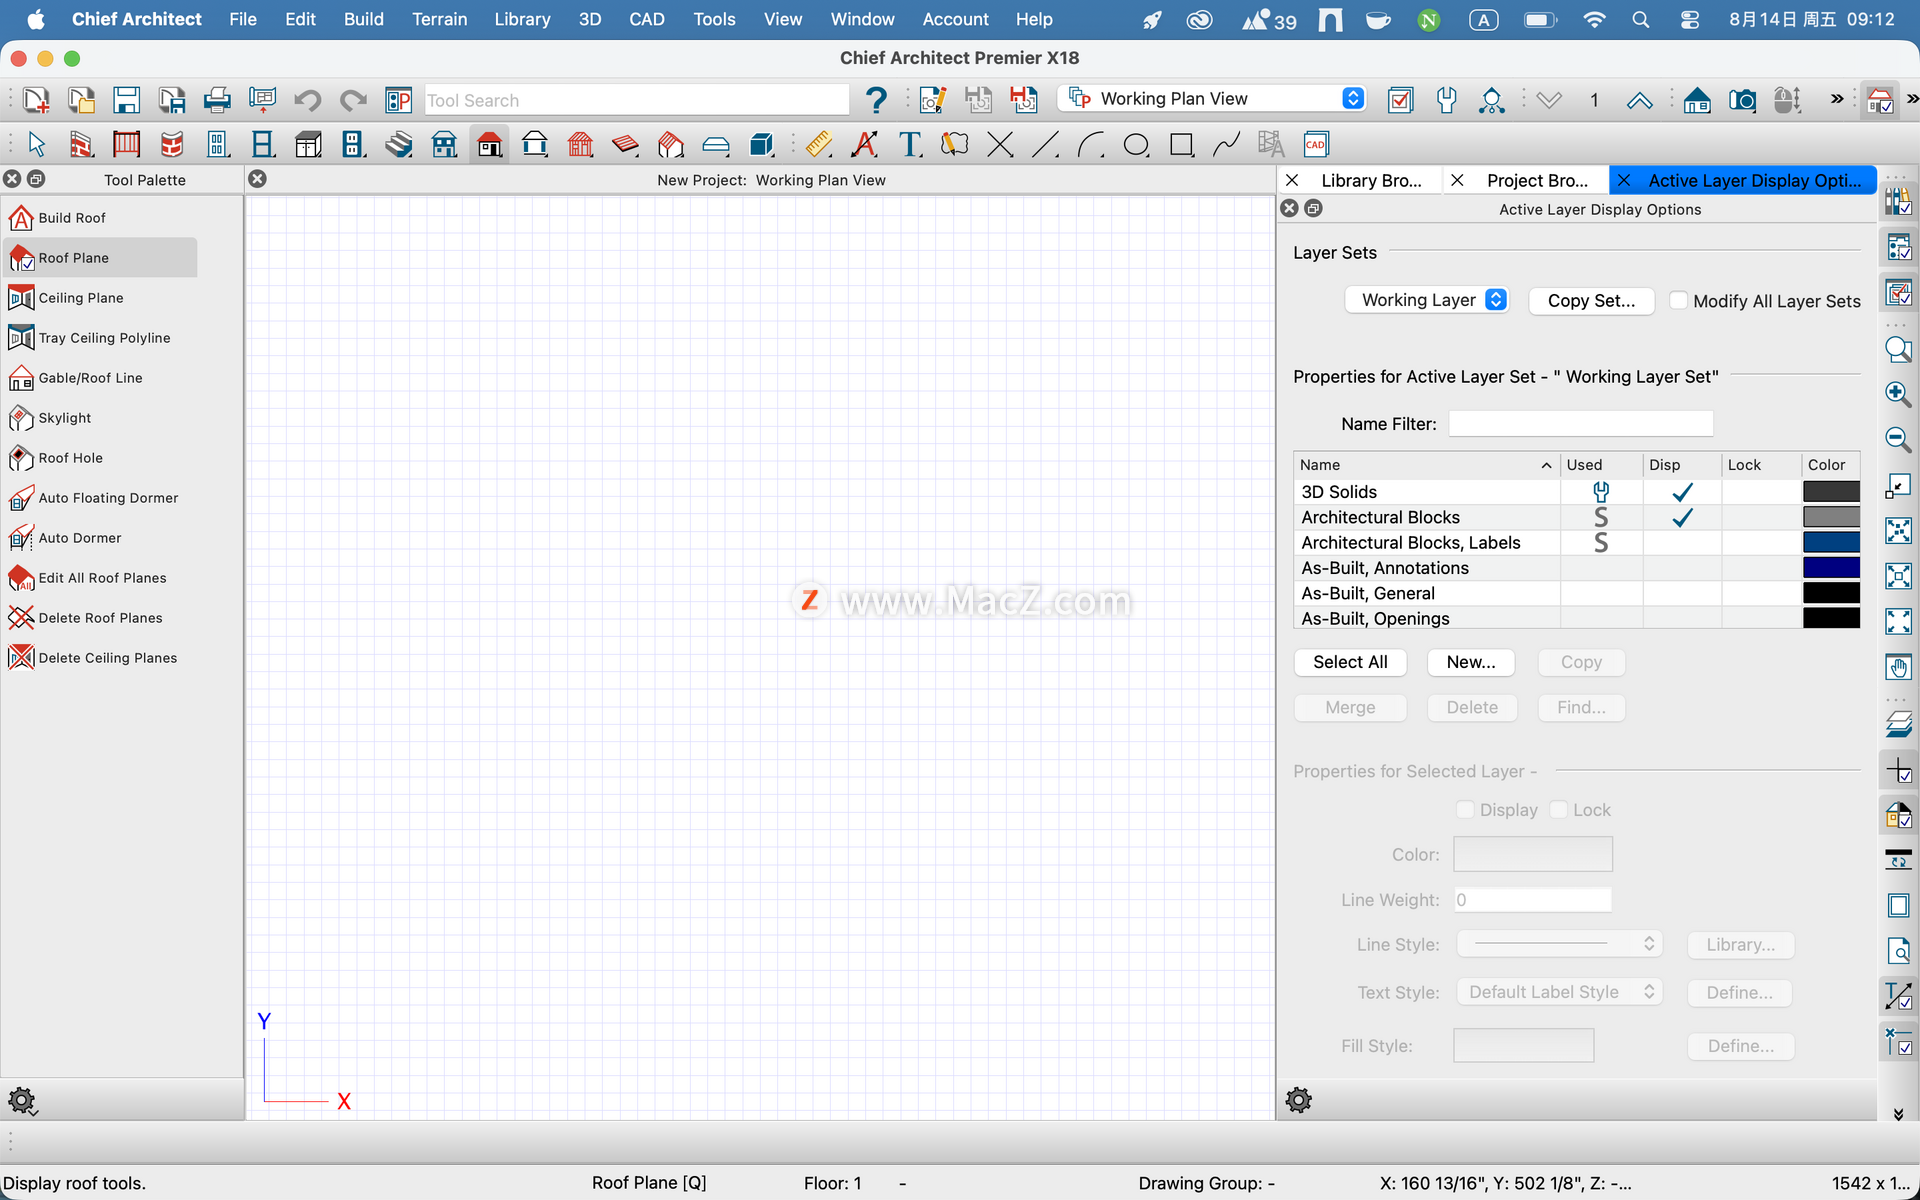1920x1200 pixels.
Task: Click the Help question mark icon
Action: pyautogui.click(x=876, y=100)
